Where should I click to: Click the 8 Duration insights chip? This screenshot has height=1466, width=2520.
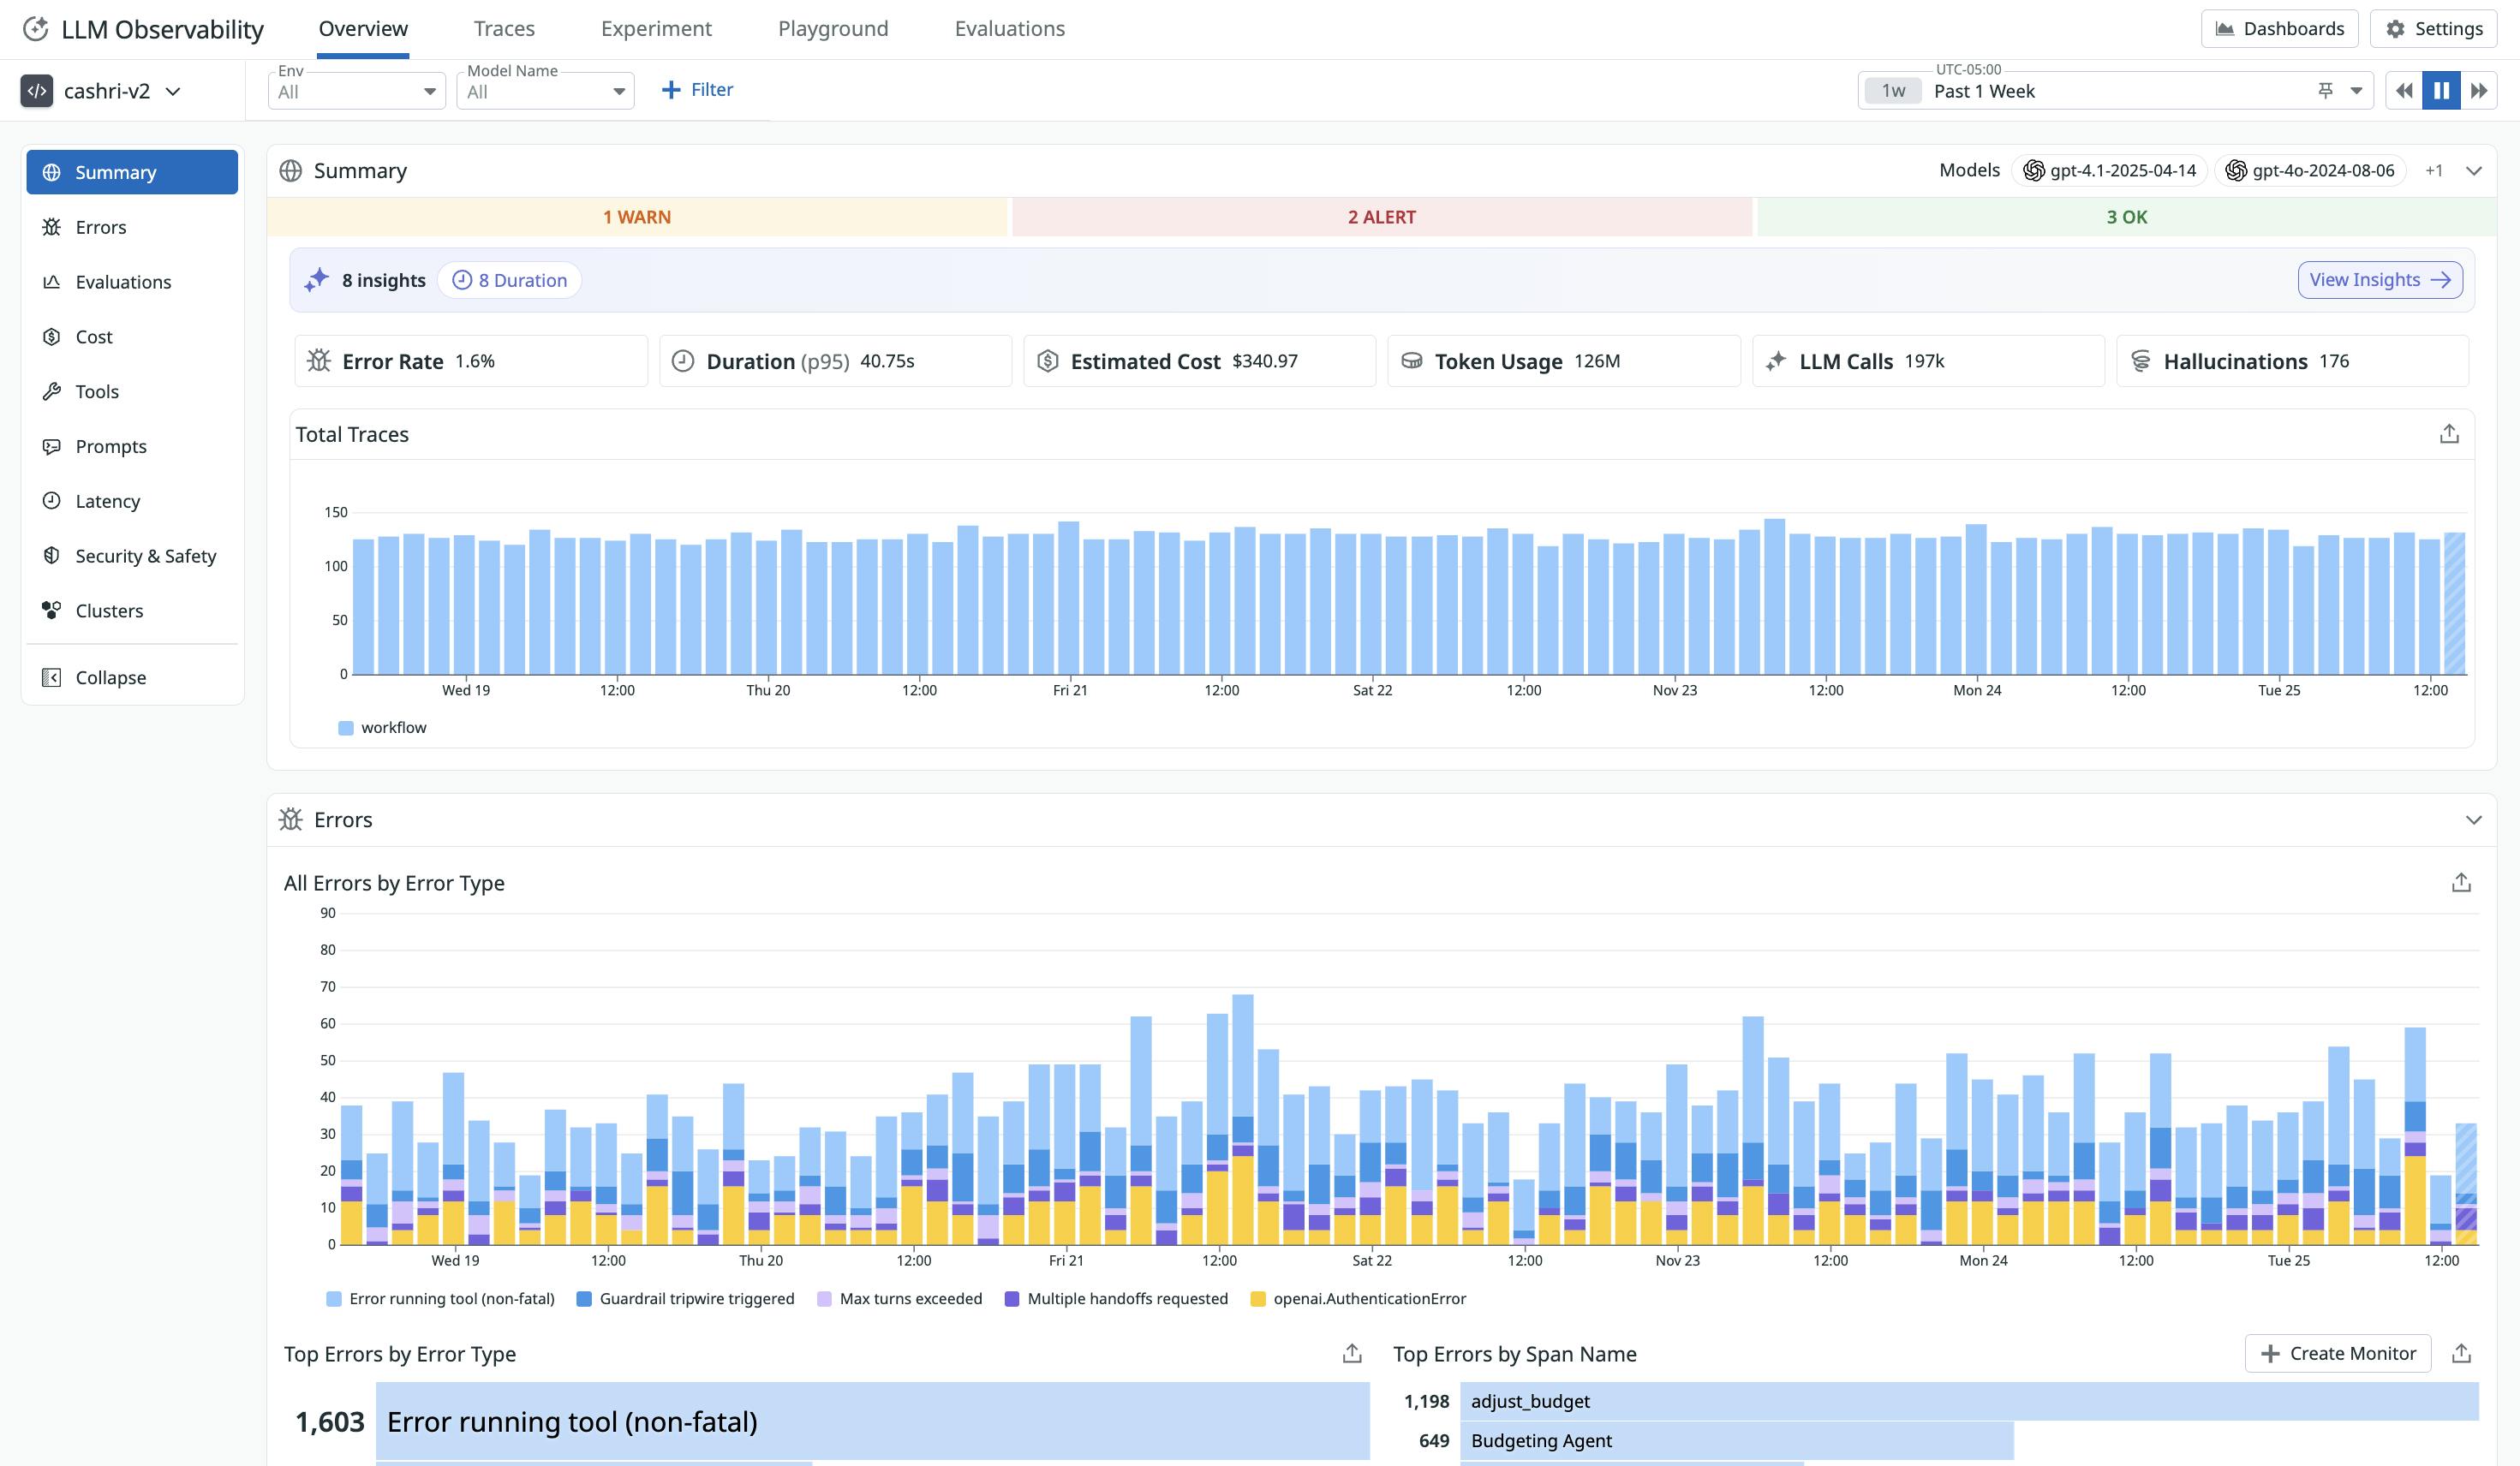(x=510, y=279)
